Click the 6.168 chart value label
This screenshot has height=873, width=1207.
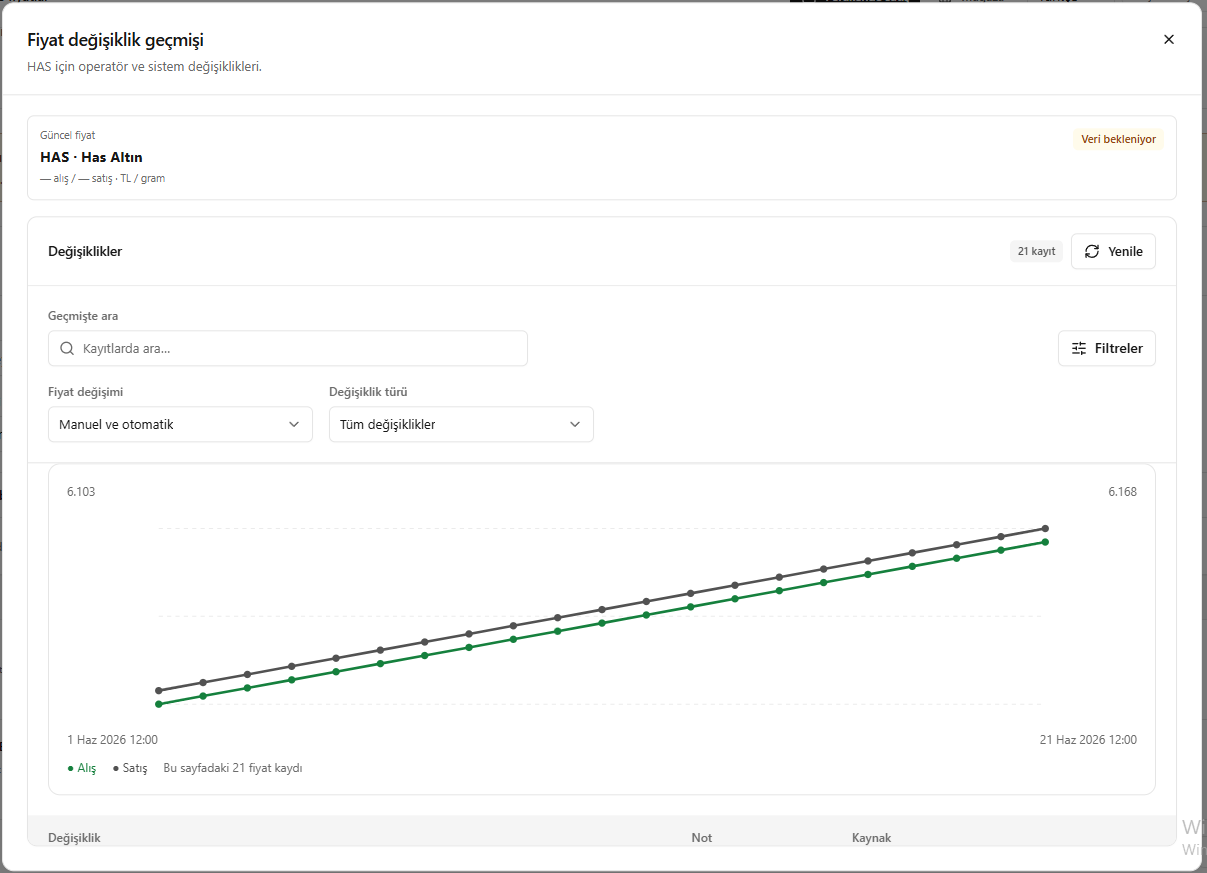click(1122, 491)
